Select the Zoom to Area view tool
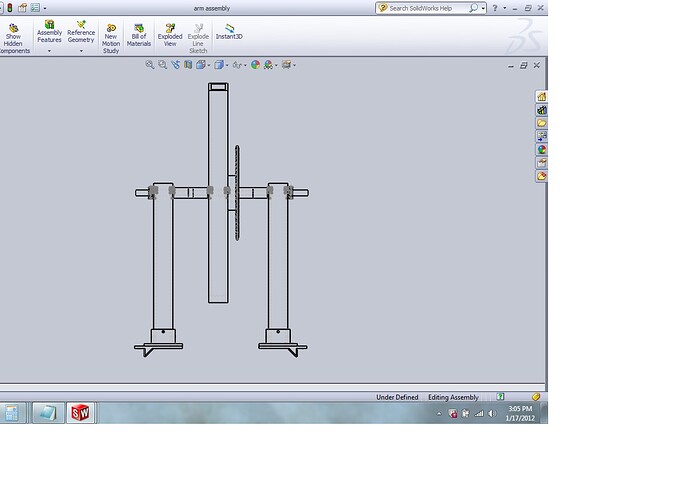Screen dimensions: 690x500 [162, 65]
